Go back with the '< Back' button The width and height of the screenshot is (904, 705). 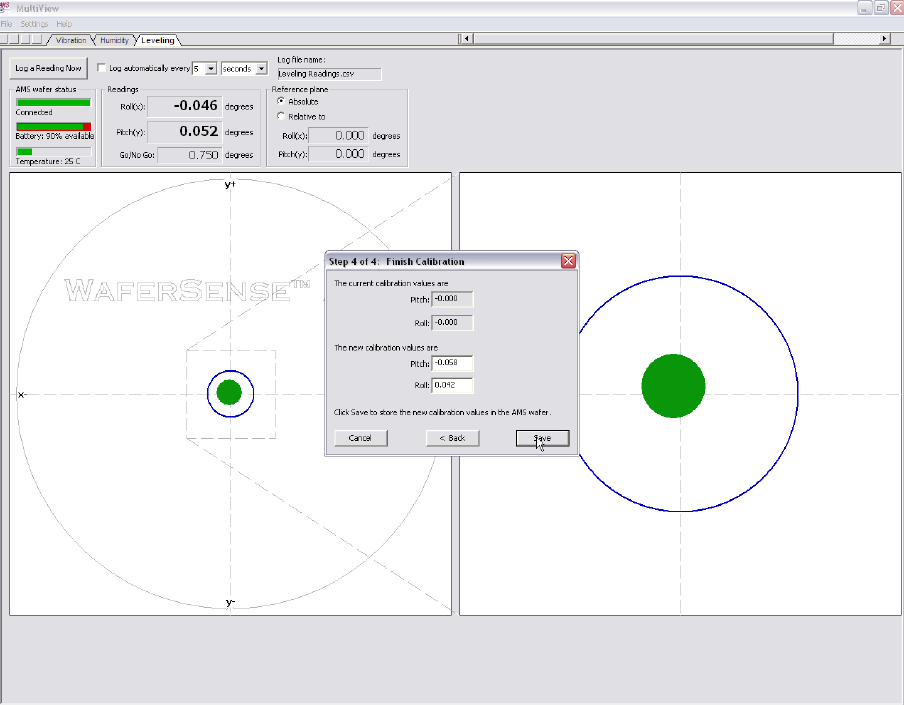pyautogui.click(x=452, y=438)
